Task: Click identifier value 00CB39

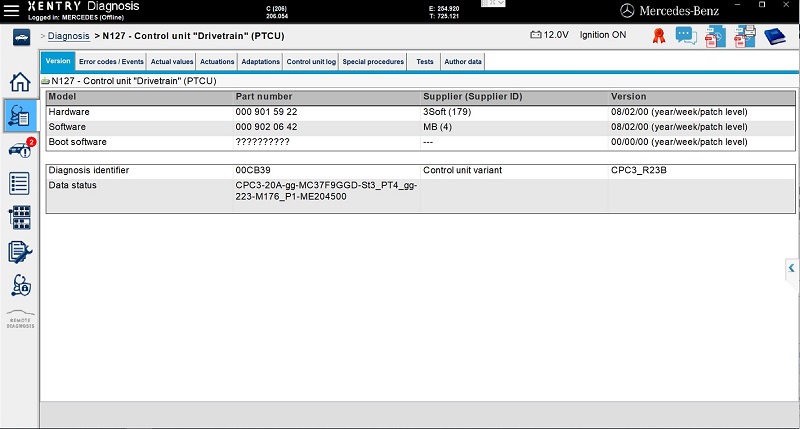Action: point(253,170)
